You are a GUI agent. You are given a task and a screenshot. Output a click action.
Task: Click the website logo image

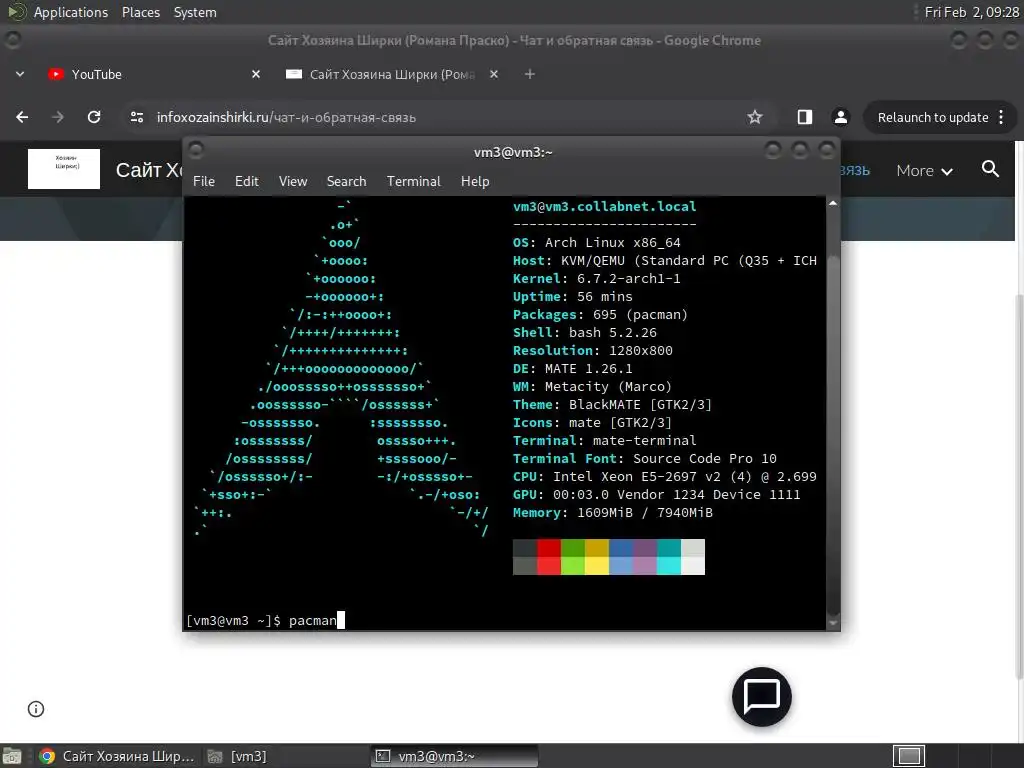coord(64,169)
